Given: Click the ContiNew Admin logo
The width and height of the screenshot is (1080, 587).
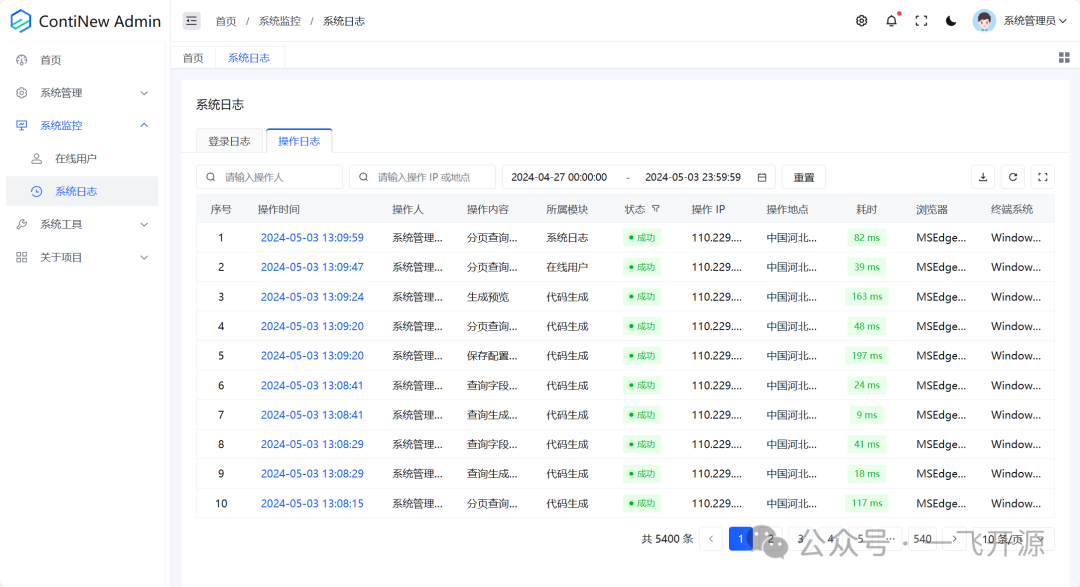Looking at the screenshot, I should click(x=84, y=20).
